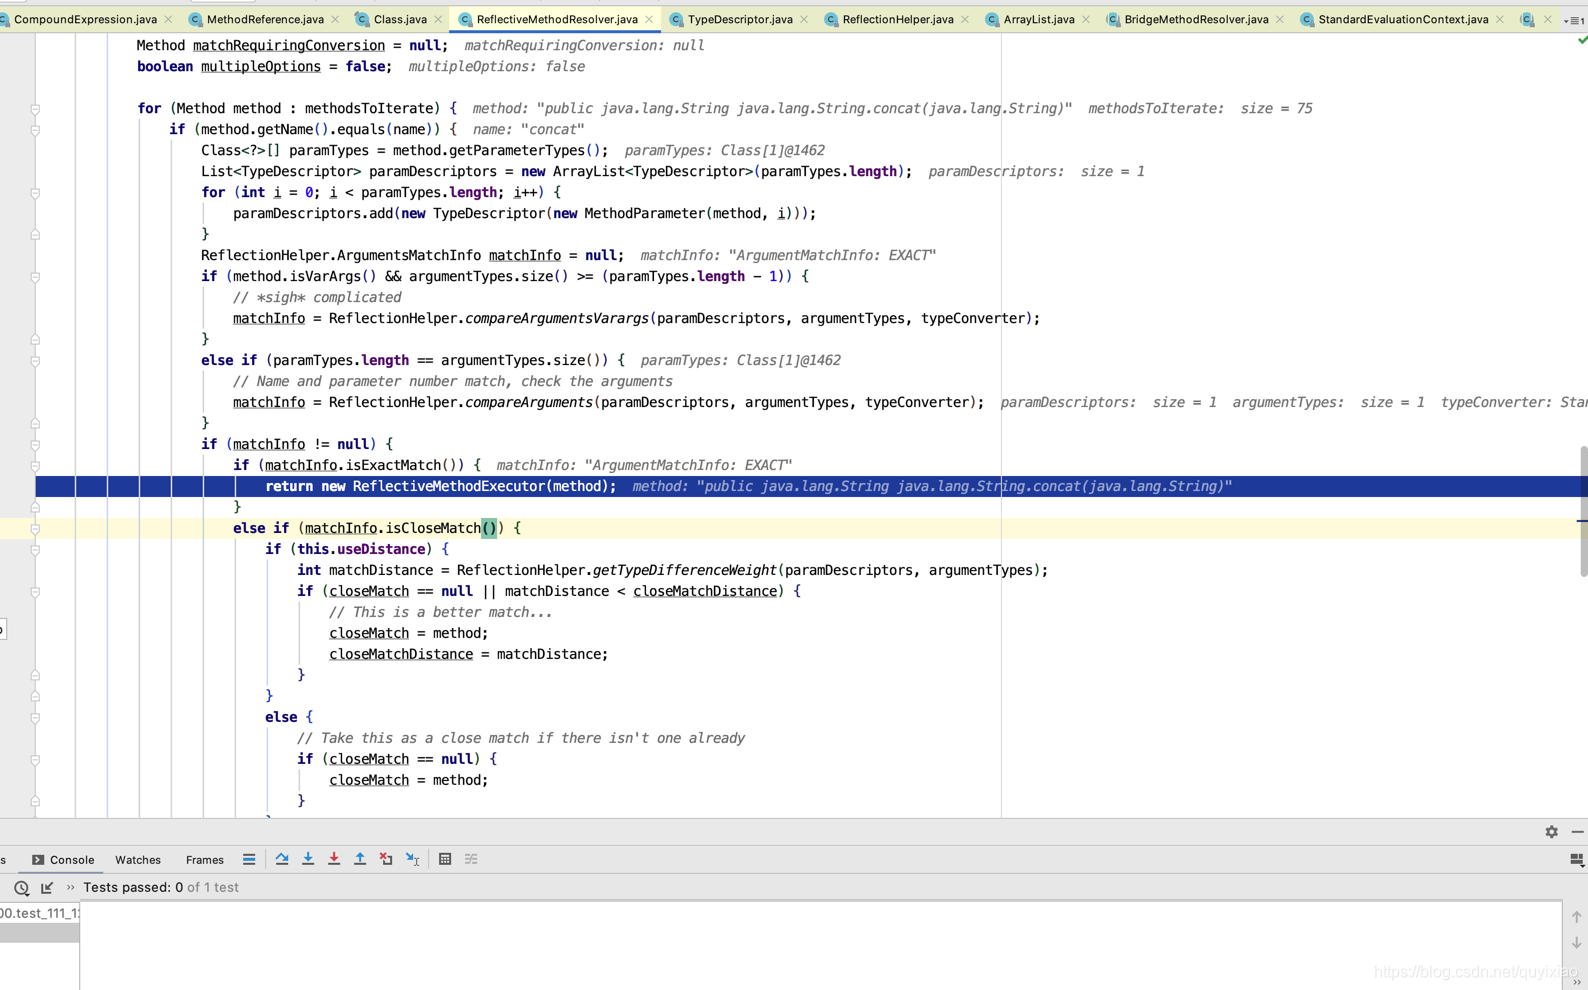Click the red Force Step Into icon
This screenshot has height=990, width=1588.
pos(334,859)
